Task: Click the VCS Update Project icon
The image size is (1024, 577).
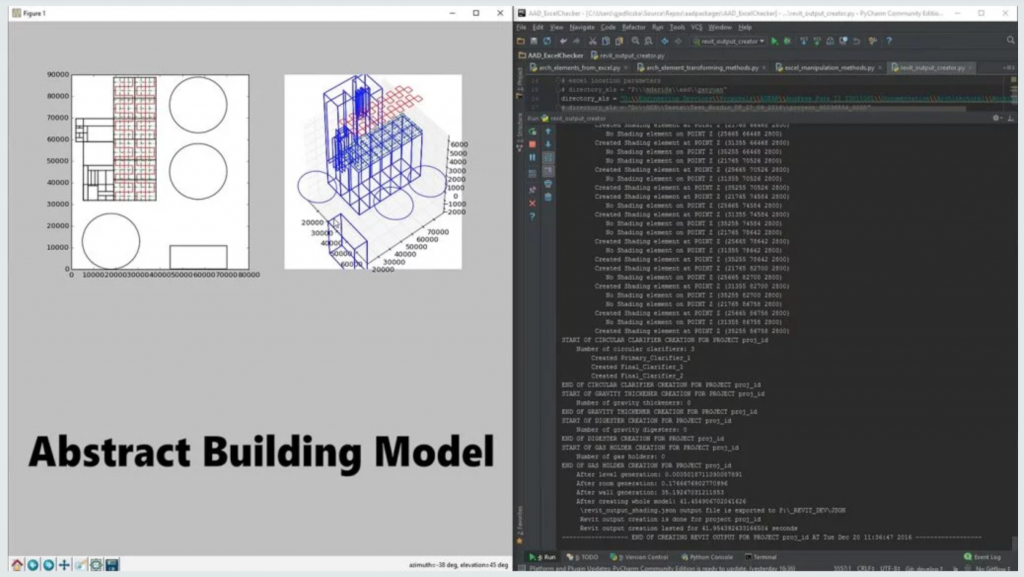Action: point(804,41)
